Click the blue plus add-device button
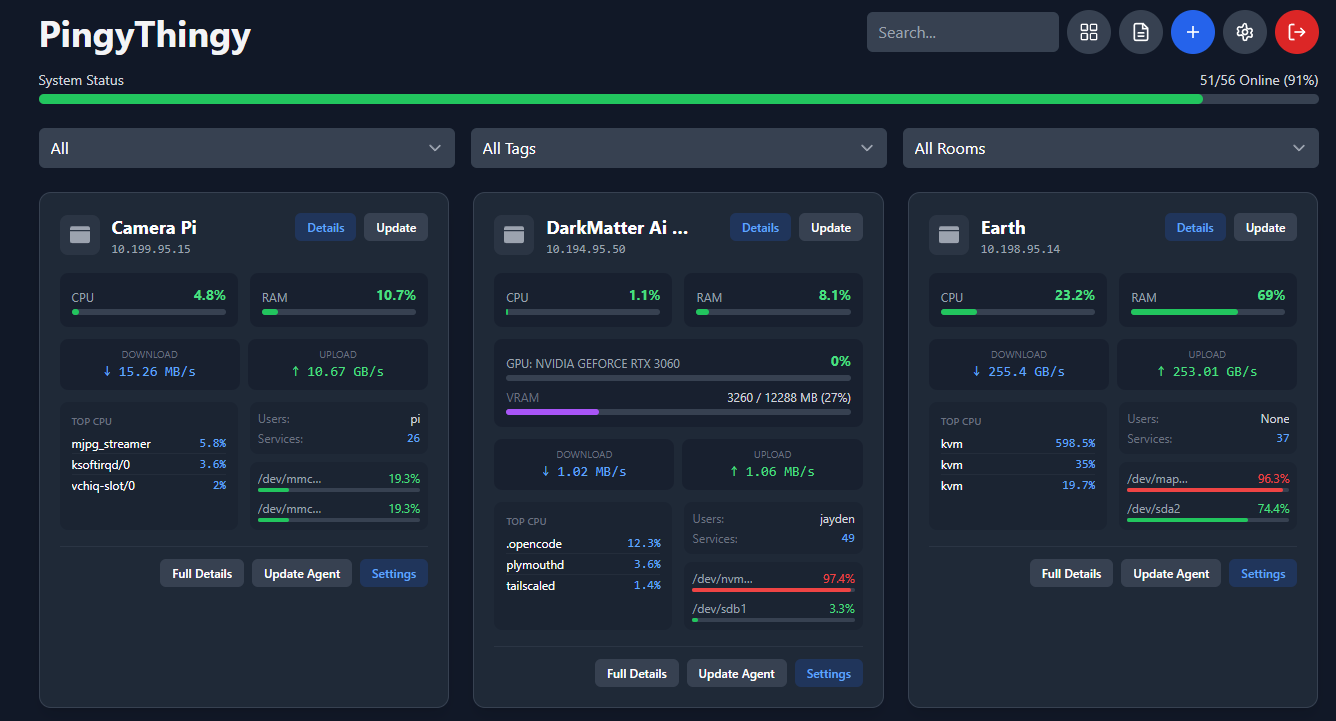The height and width of the screenshot is (721, 1336). pos(1193,32)
